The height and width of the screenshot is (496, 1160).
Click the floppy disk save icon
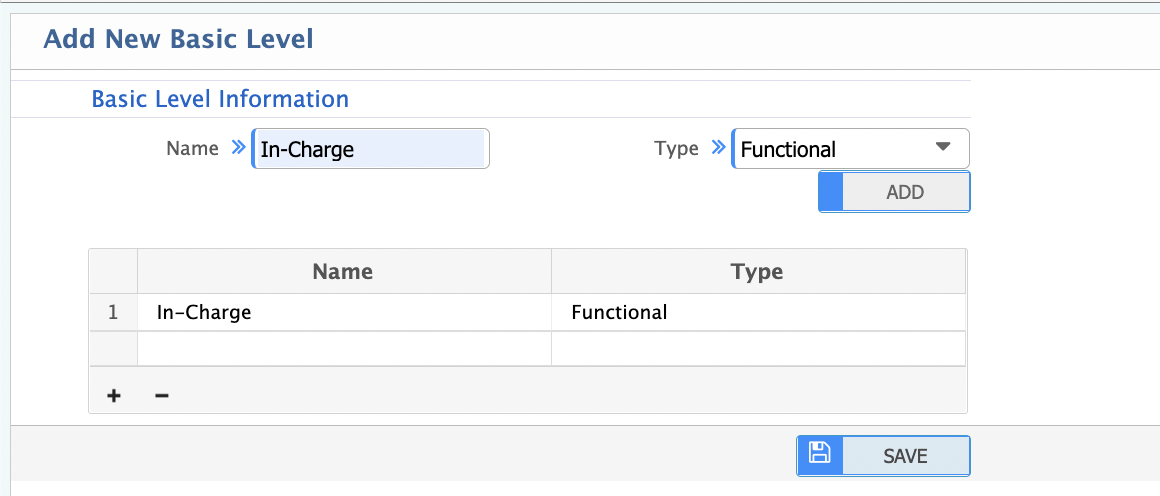(x=819, y=453)
